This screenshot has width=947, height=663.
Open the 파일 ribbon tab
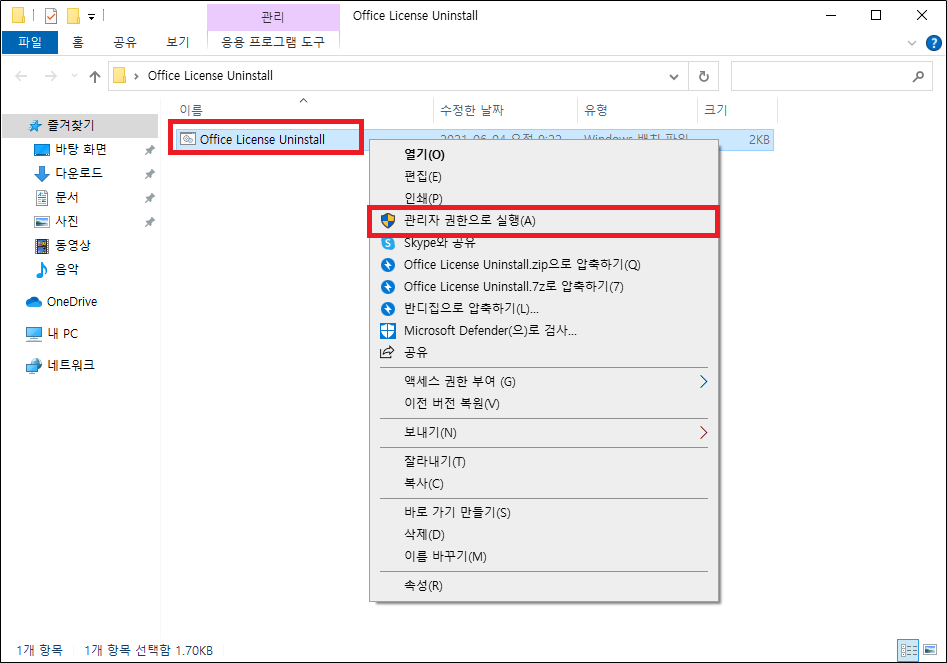tap(30, 42)
